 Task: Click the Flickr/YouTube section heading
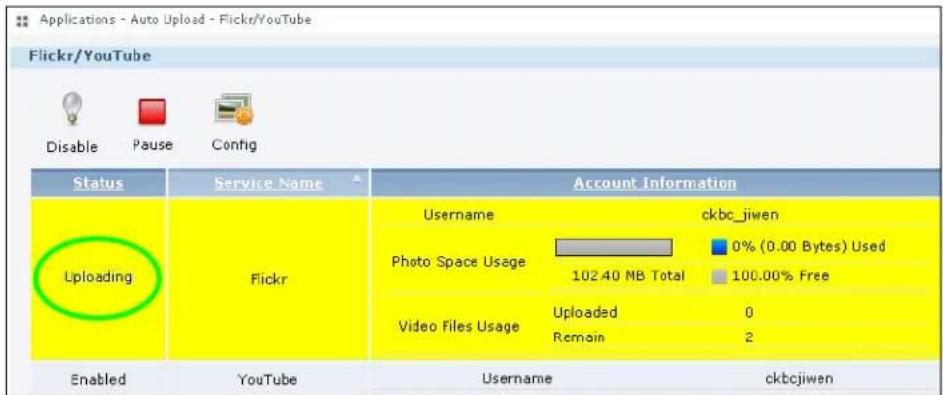90,57
